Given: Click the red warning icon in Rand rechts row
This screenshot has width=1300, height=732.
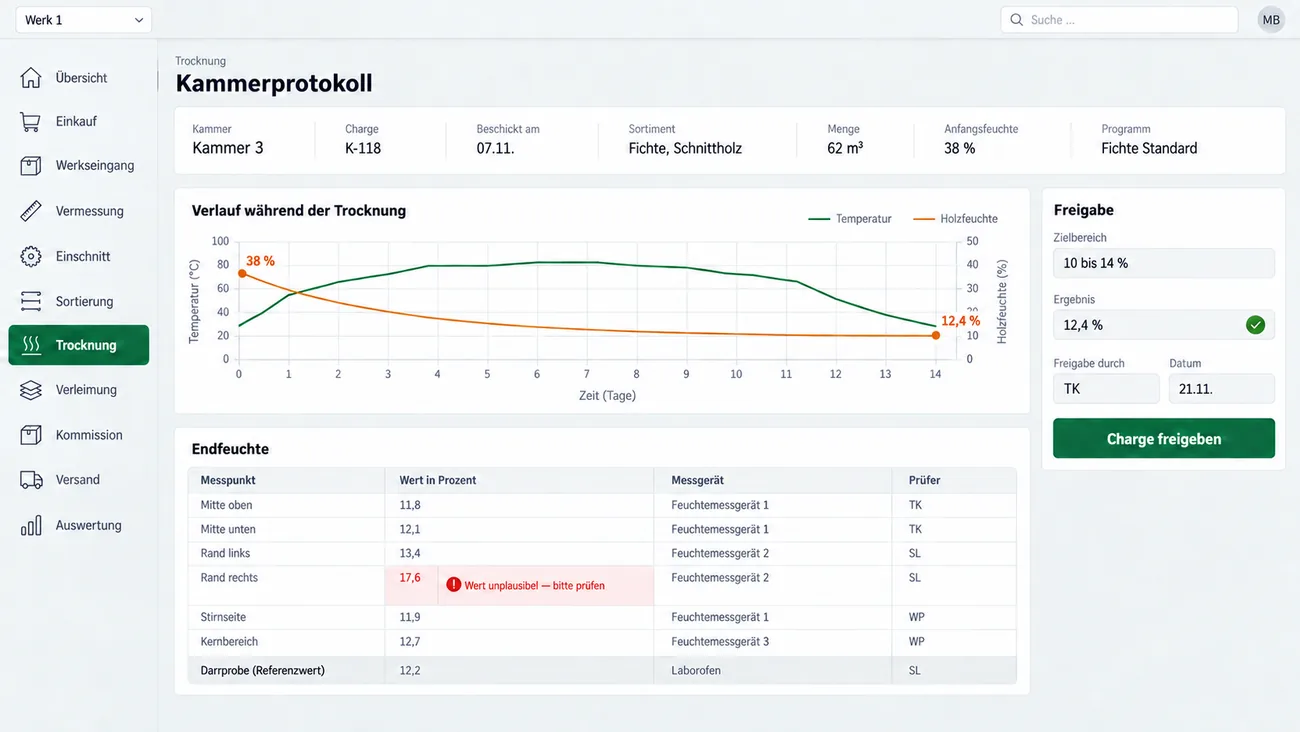Looking at the screenshot, I should tap(454, 585).
